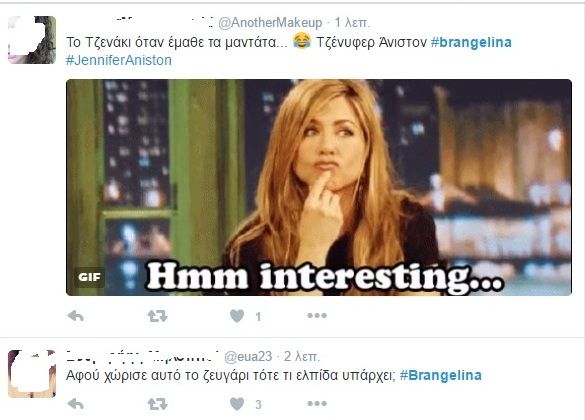Open eua23's profile avatar
The image size is (585, 420).
(x=32, y=374)
